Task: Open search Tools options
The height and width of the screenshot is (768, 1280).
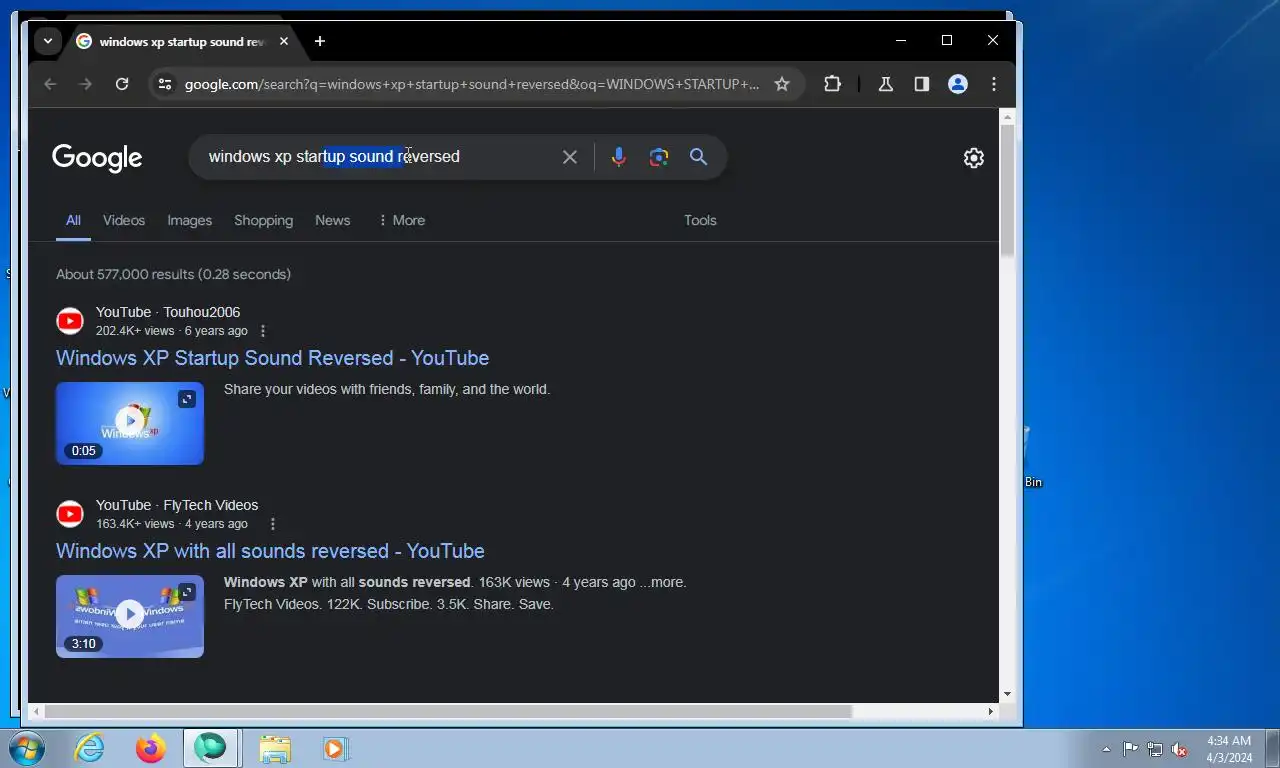Action: pos(700,220)
